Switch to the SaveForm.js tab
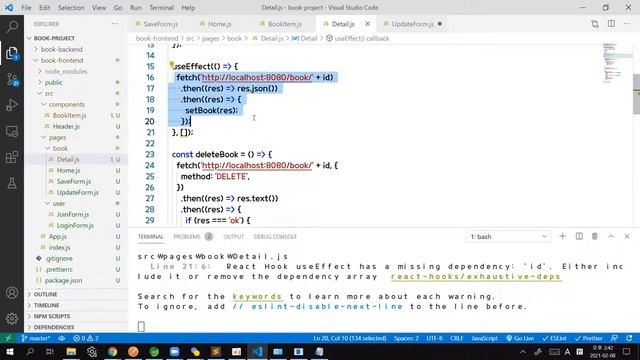This screenshot has width=640, height=360. 160,24
